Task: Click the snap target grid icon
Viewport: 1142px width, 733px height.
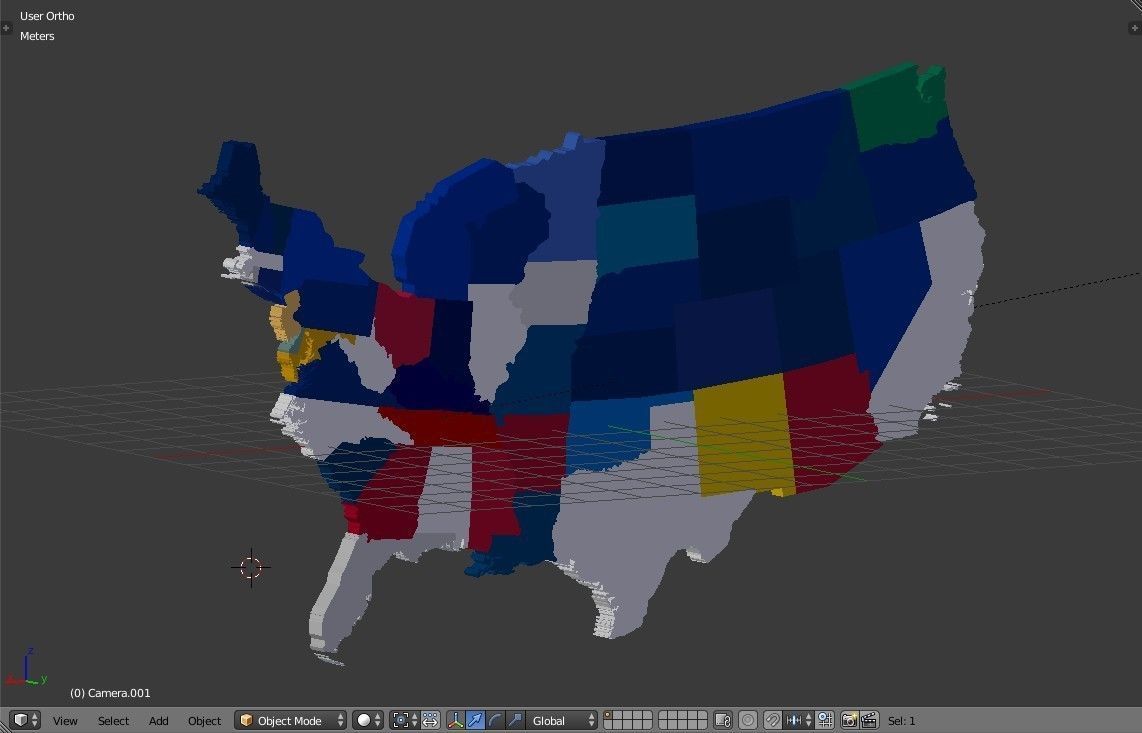Action: click(824, 721)
